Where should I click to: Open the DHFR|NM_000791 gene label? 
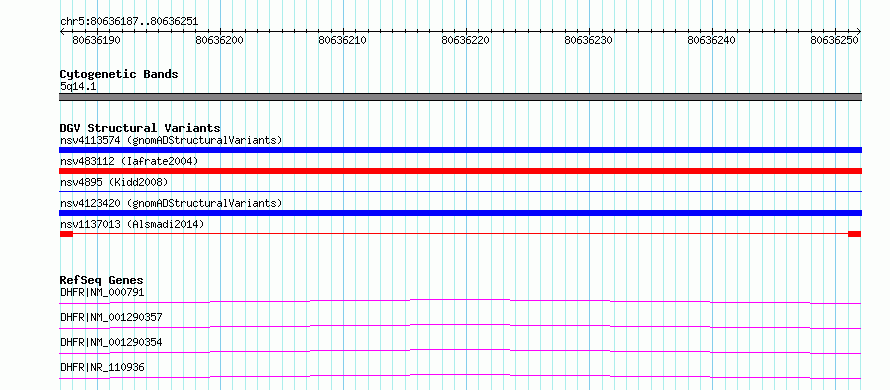[x=102, y=292]
